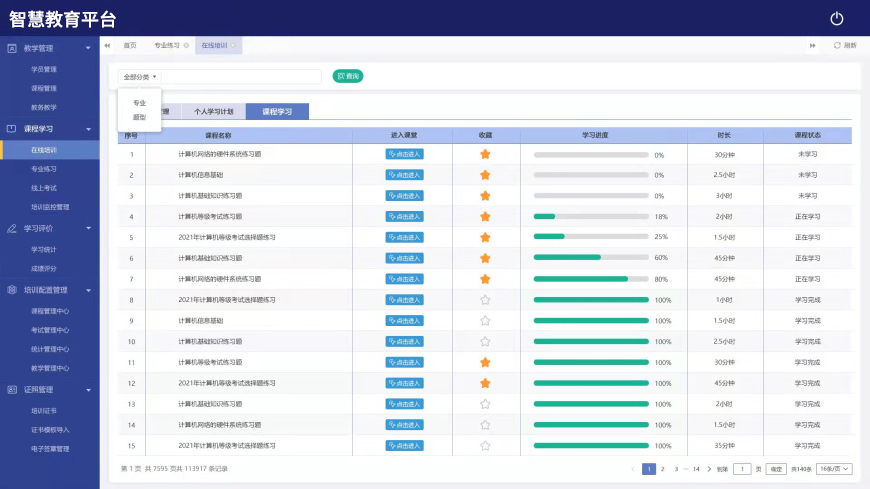Collapse 学习评价 section using its arrow
This screenshot has width=870, height=489.
coord(88,228)
